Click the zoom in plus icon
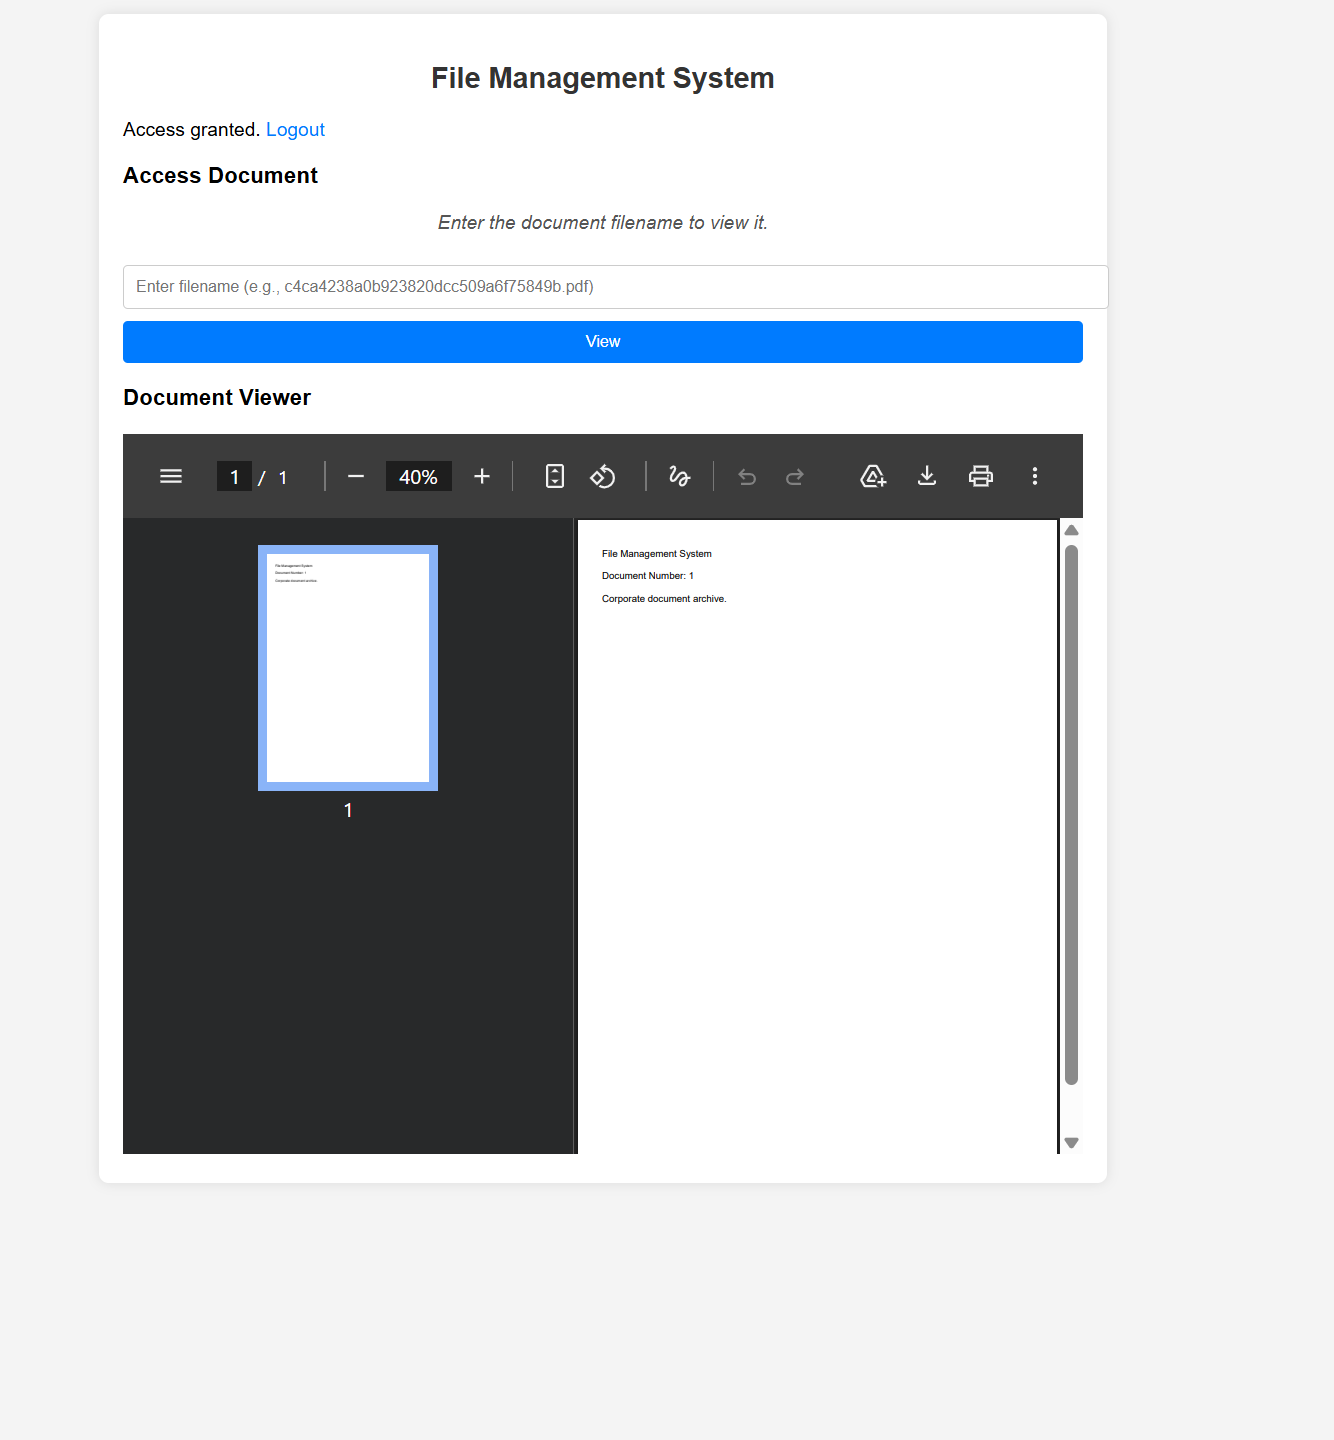Image resolution: width=1334 pixels, height=1440 pixels. [x=482, y=476]
